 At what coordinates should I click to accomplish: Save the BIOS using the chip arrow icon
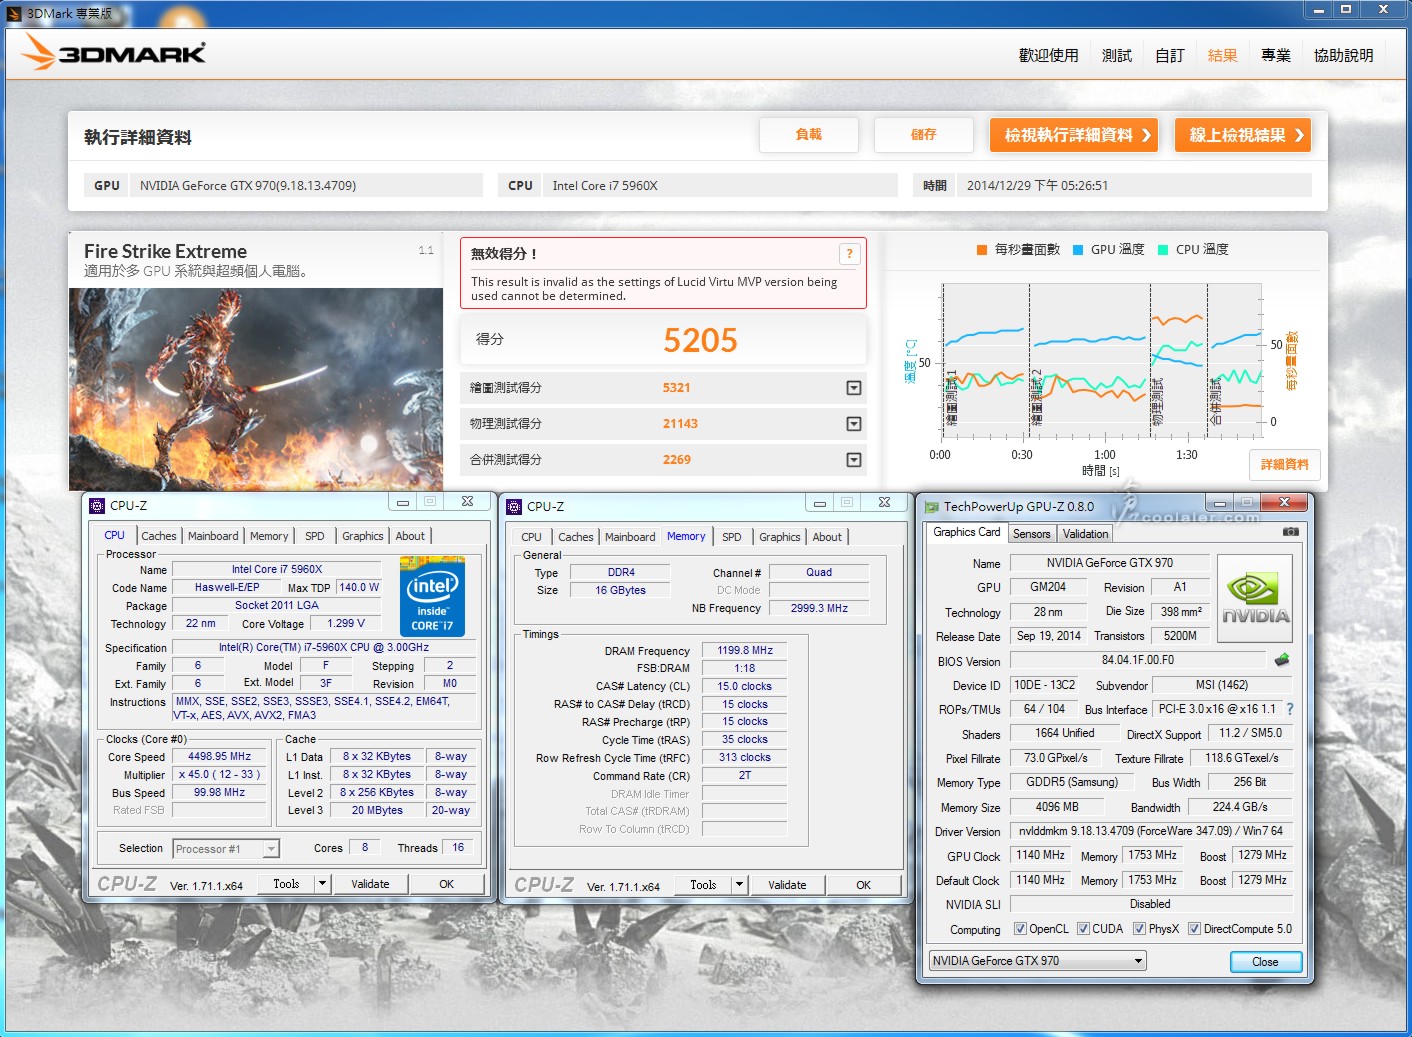1282,660
